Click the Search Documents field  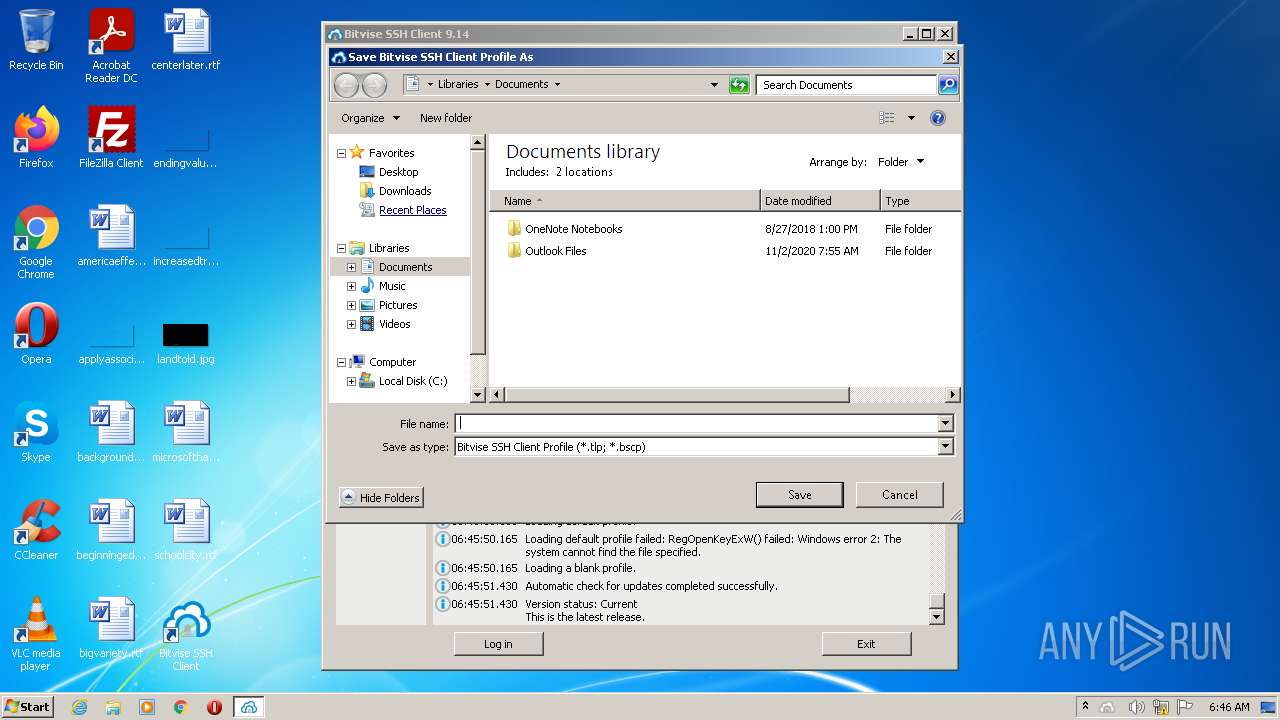846,85
